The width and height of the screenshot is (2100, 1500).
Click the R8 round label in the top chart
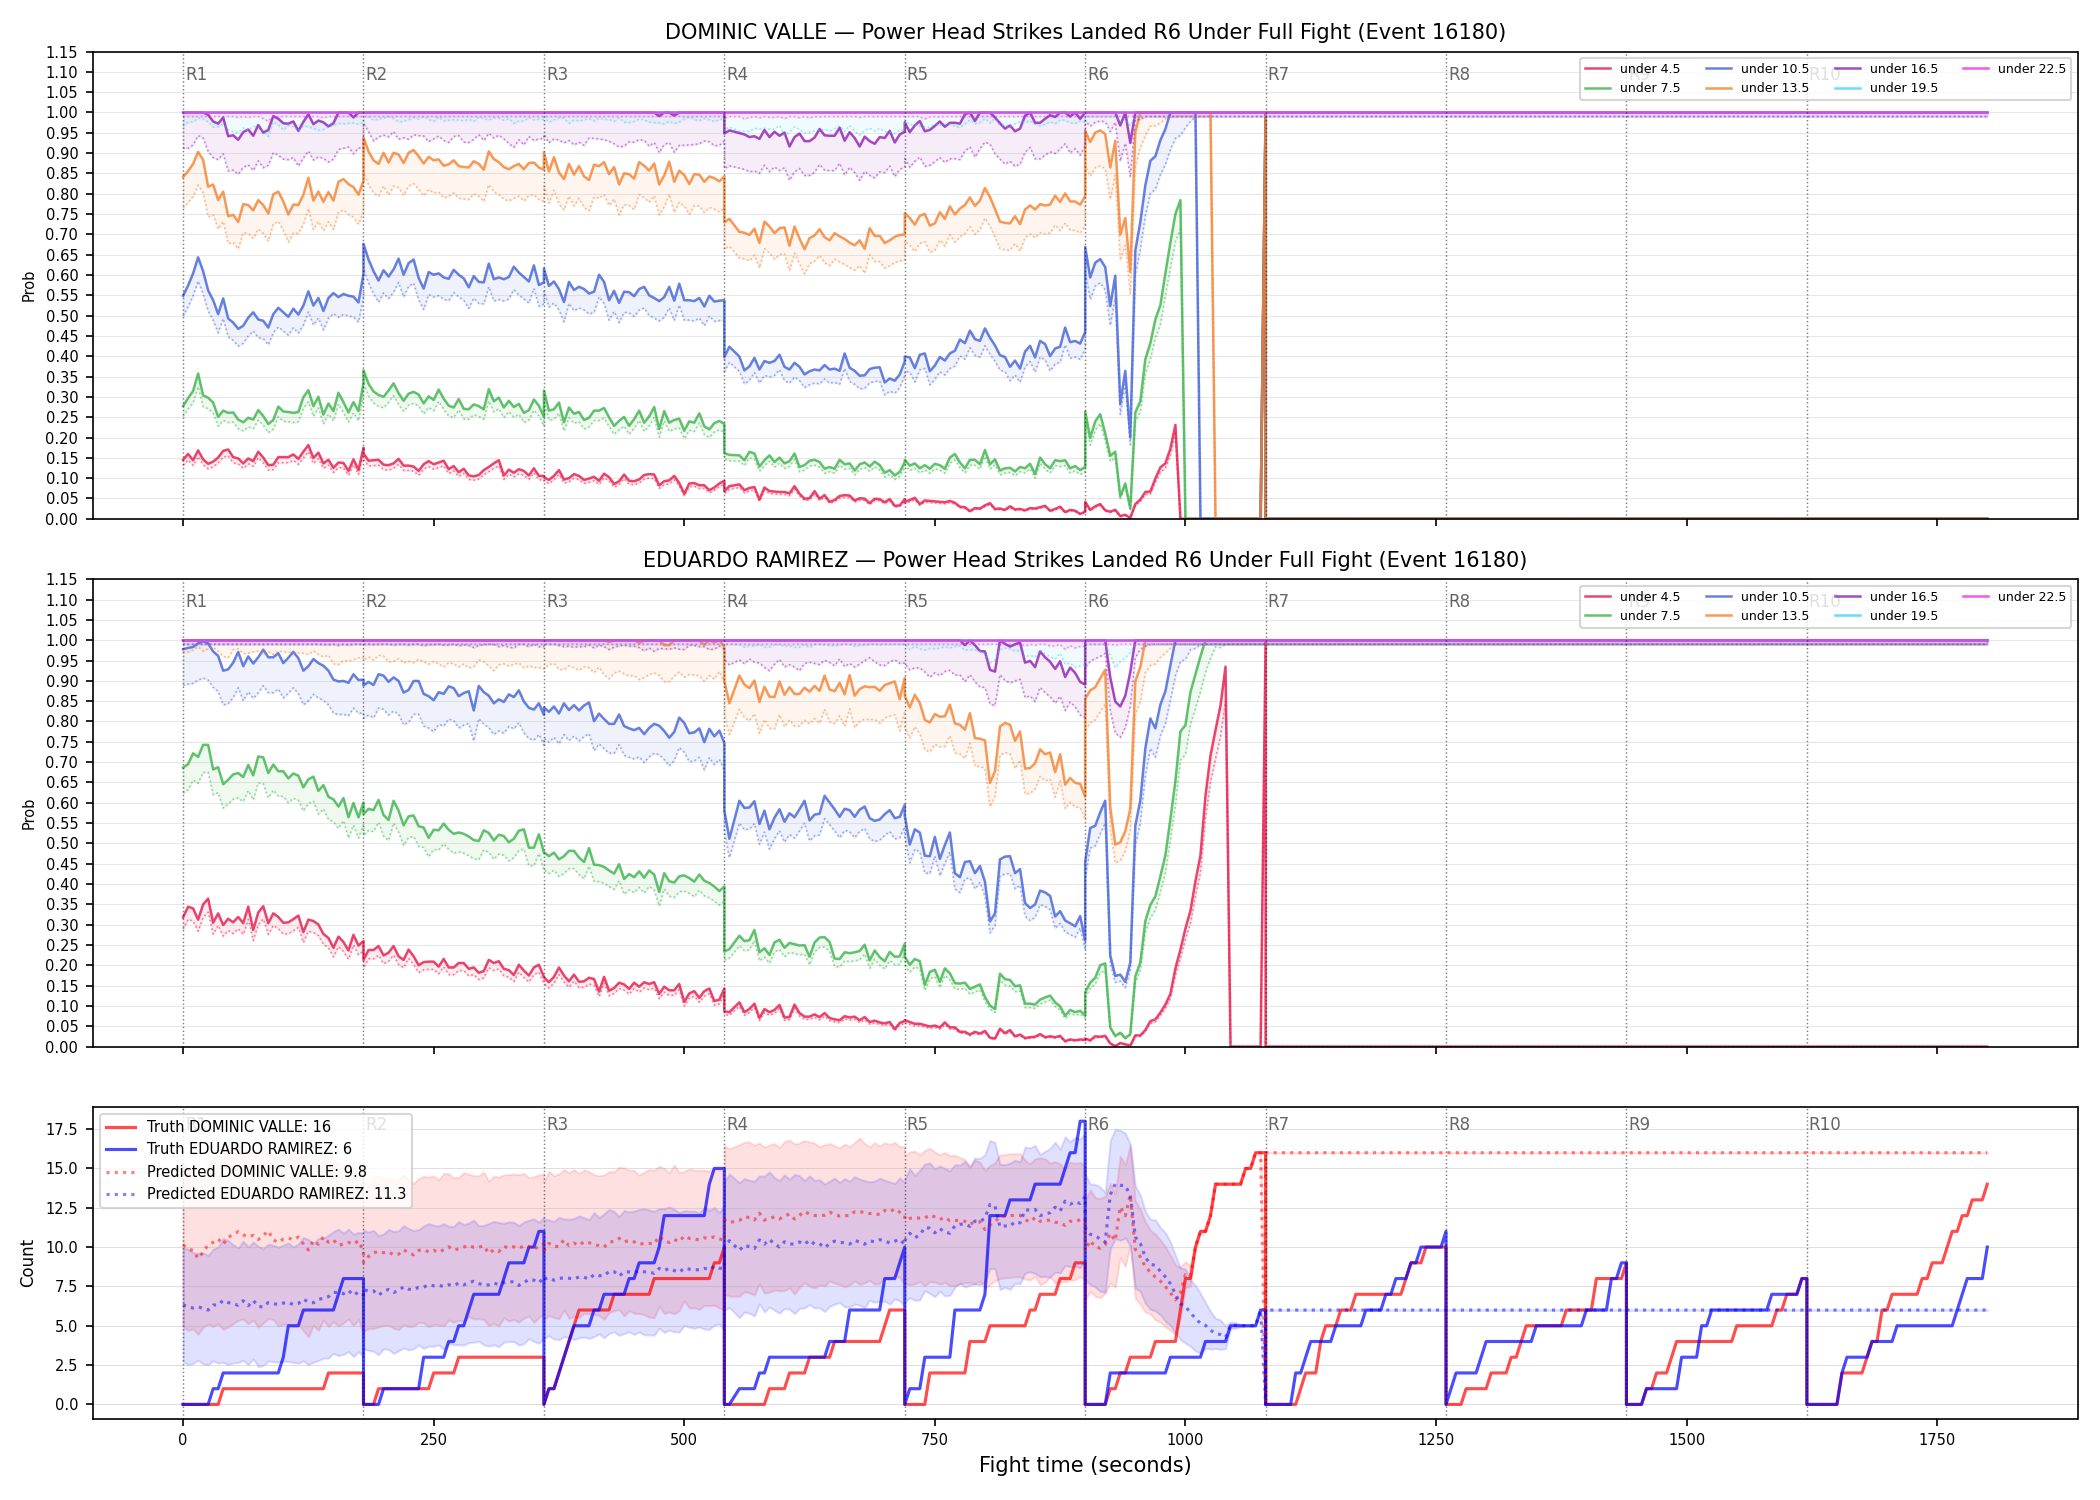(x=1459, y=74)
